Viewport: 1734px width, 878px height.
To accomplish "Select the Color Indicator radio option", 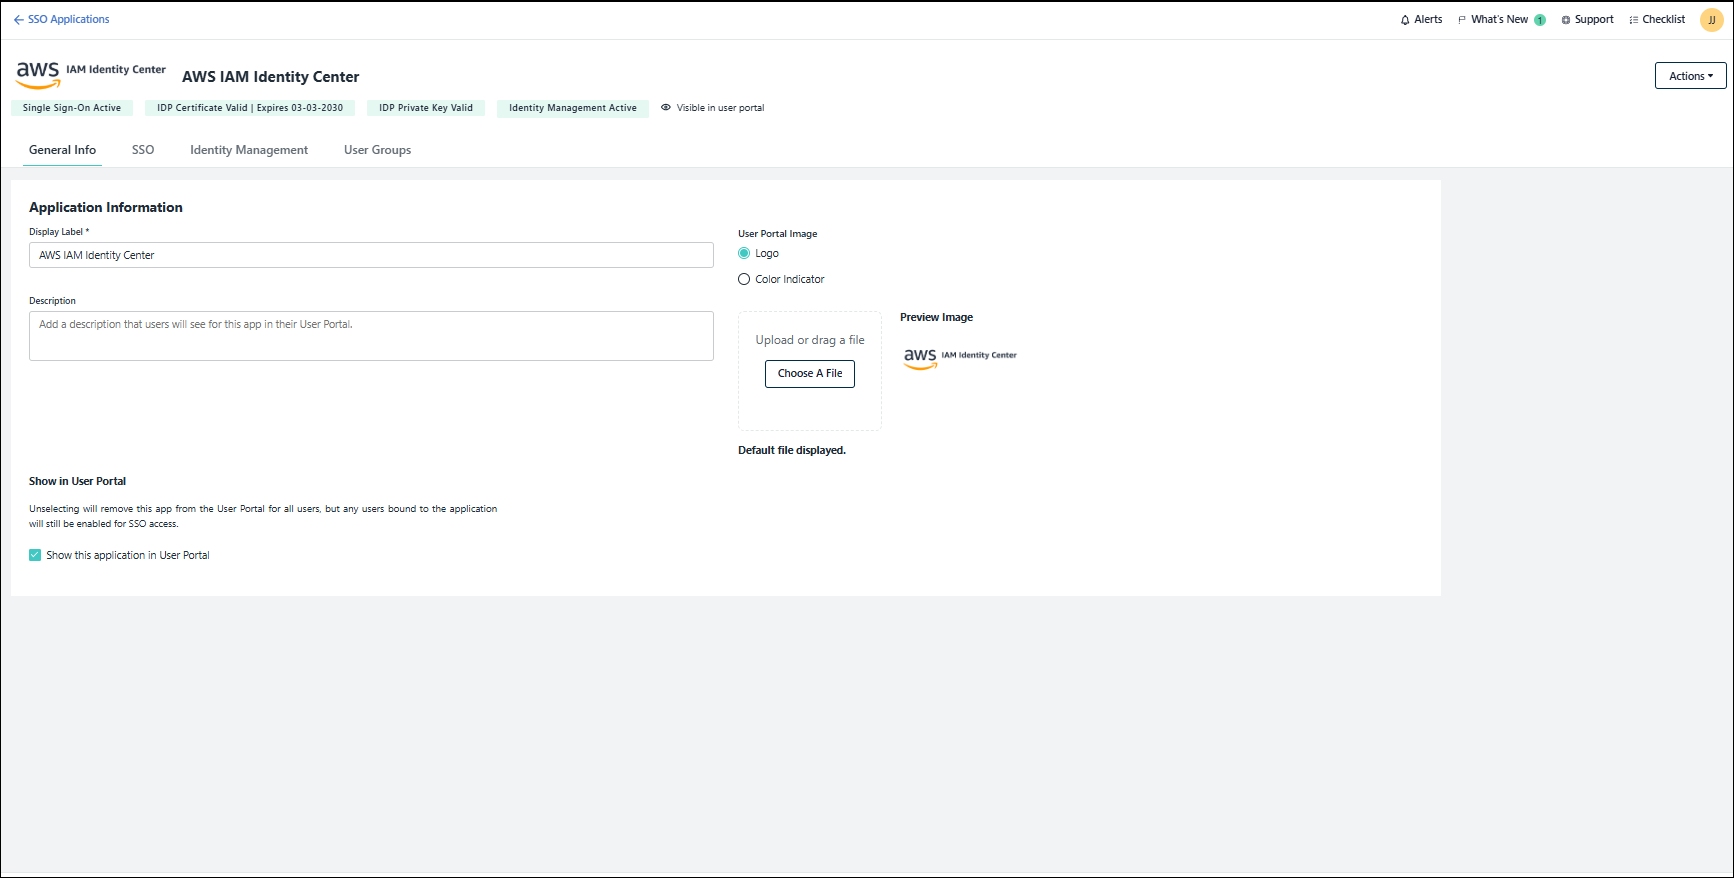I will pyautogui.click(x=744, y=280).
